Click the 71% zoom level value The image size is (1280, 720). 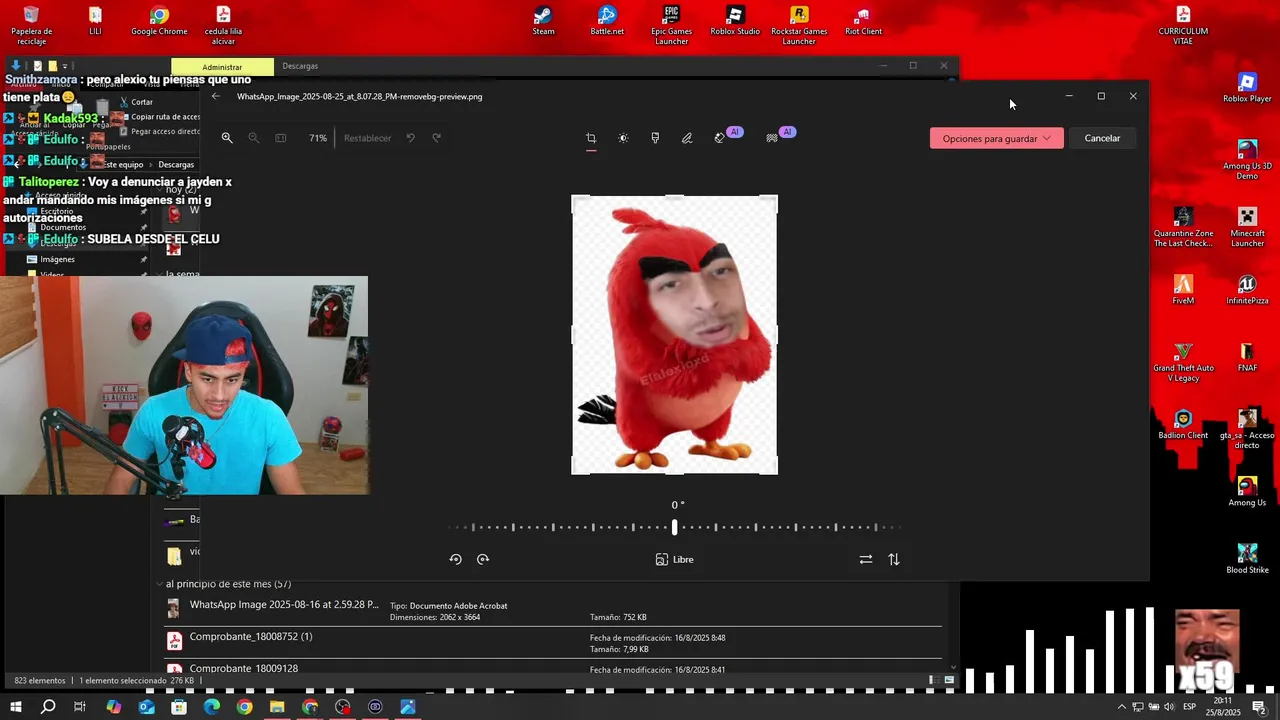(318, 138)
